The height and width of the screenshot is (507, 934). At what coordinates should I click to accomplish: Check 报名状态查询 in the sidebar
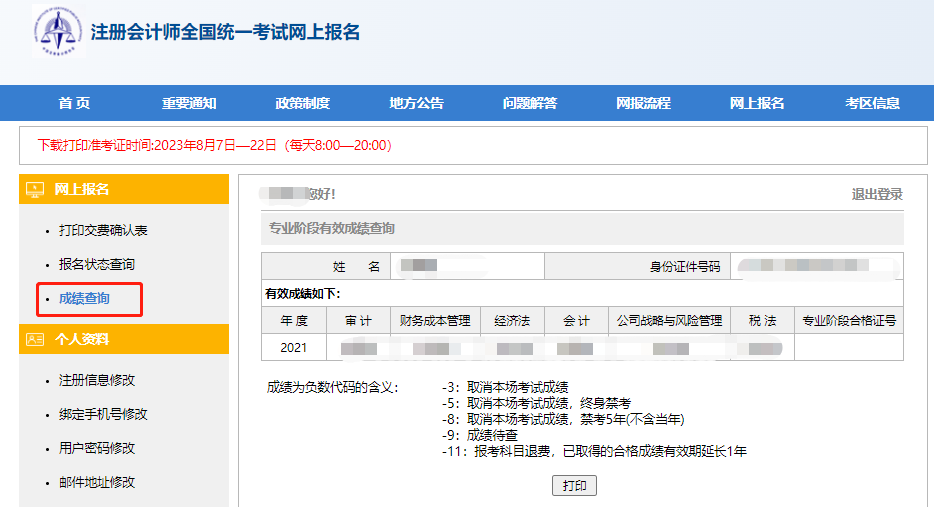tap(96, 264)
